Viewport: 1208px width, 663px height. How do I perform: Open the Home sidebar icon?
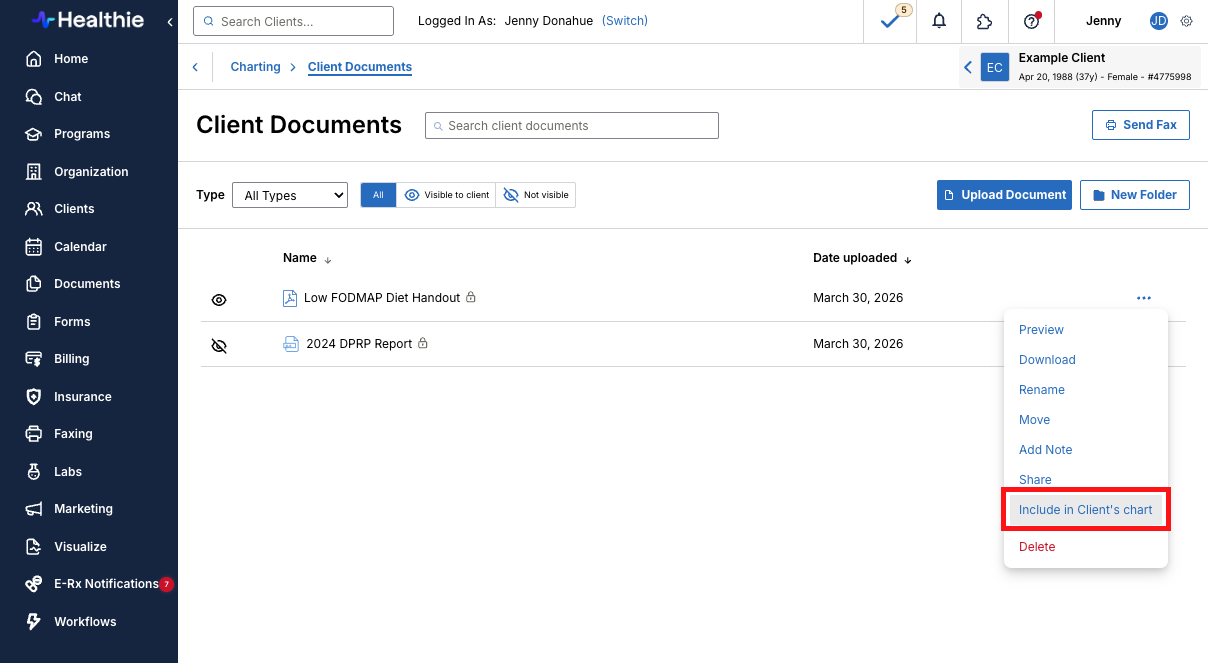click(x=34, y=59)
